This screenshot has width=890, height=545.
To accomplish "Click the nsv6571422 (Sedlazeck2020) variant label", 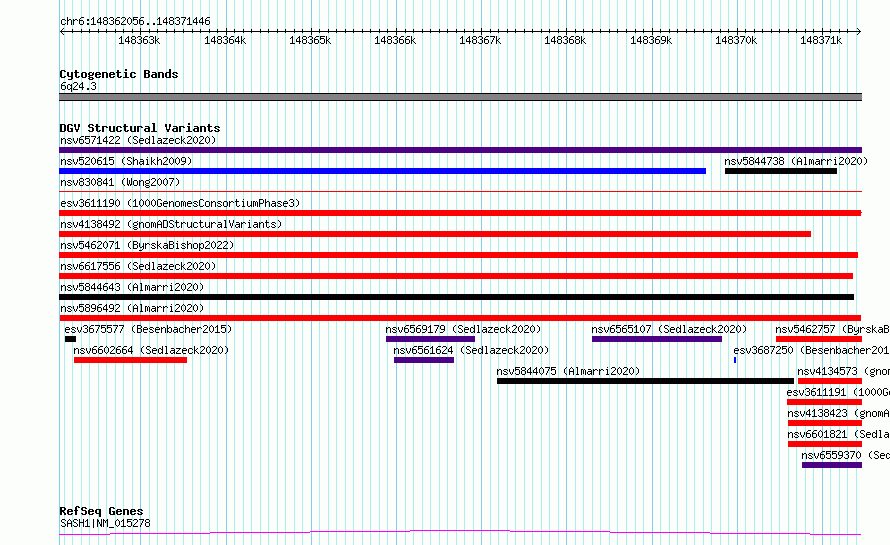I will click(138, 140).
